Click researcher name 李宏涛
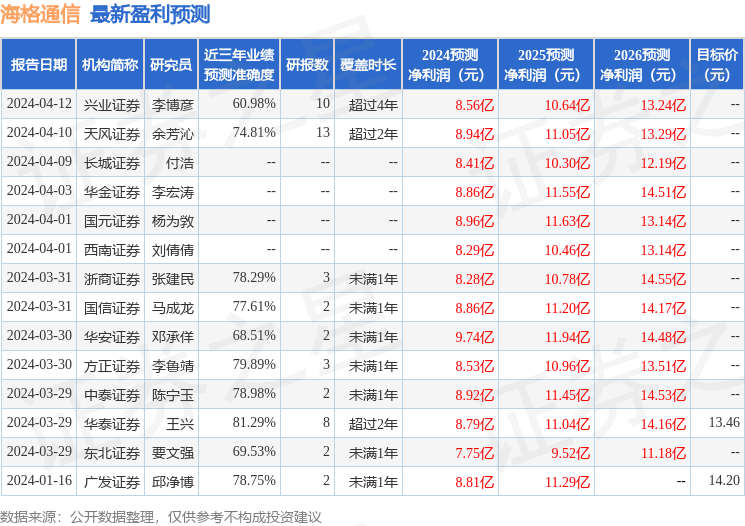Image resolution: width=745 pixels, height=526 pixels. click(172, 192)
